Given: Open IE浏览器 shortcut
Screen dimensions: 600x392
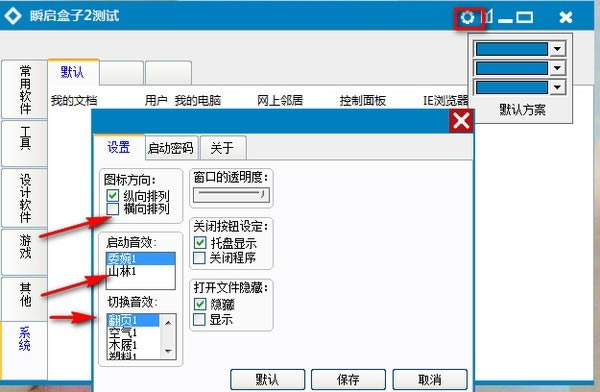Looking at the screenshot, I should click(445, 101).
